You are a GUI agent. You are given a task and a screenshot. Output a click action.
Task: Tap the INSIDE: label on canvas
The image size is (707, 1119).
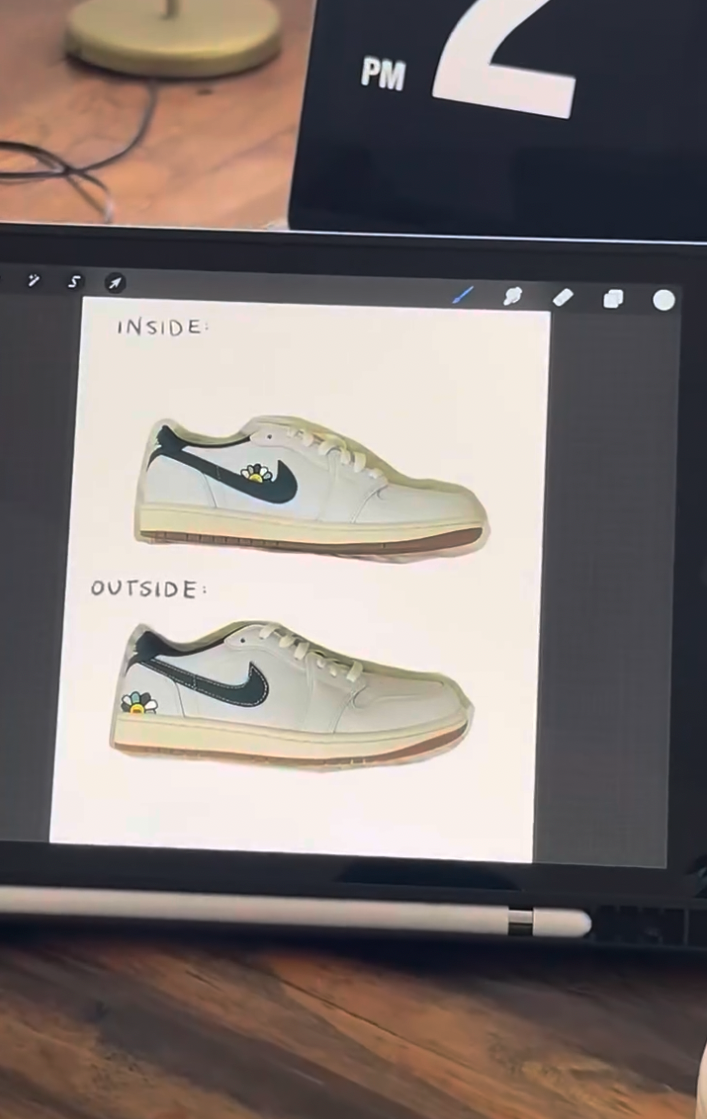pyautogui.click(x=163, y=328)
